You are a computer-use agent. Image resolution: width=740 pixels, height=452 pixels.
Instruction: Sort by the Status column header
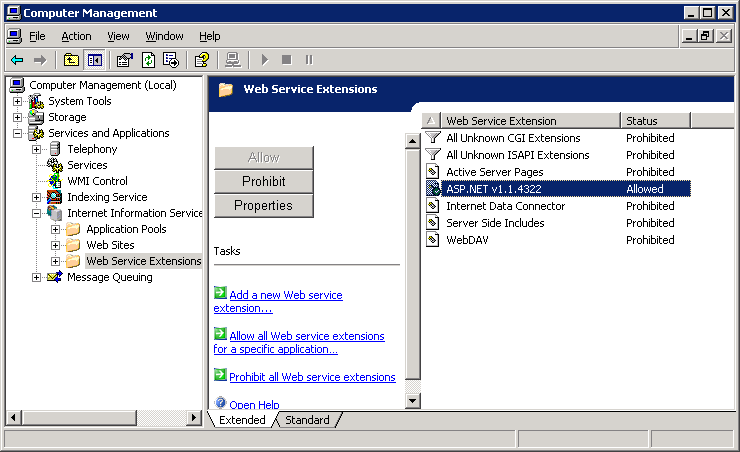point(654,120)
